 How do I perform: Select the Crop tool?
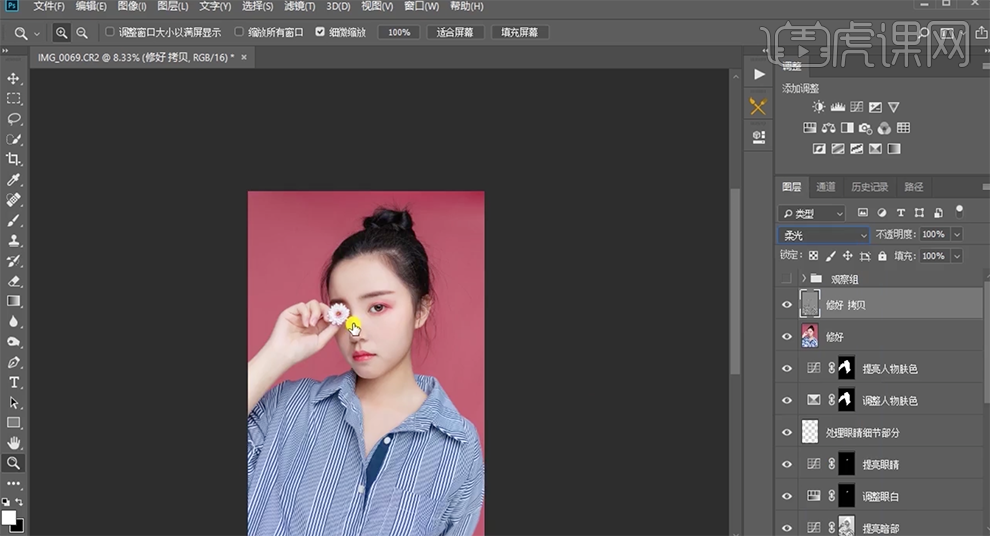[x=14, y=159]
